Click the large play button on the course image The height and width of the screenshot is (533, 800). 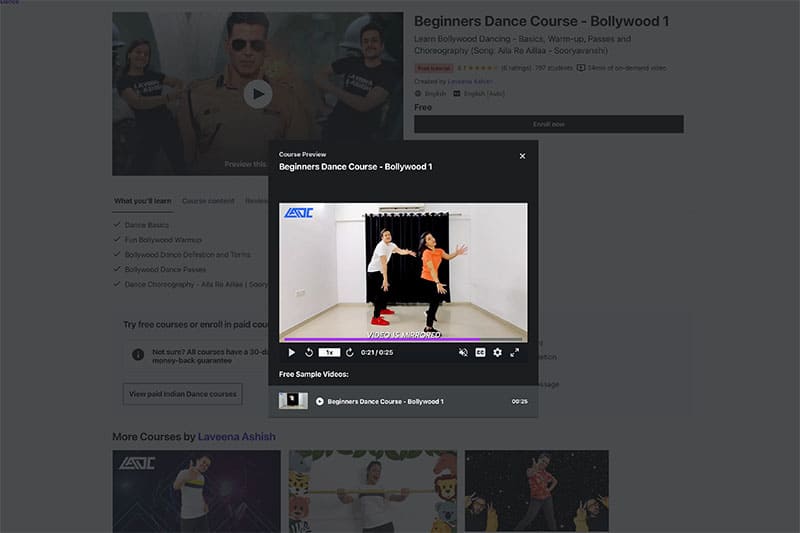tap(258, 94)
